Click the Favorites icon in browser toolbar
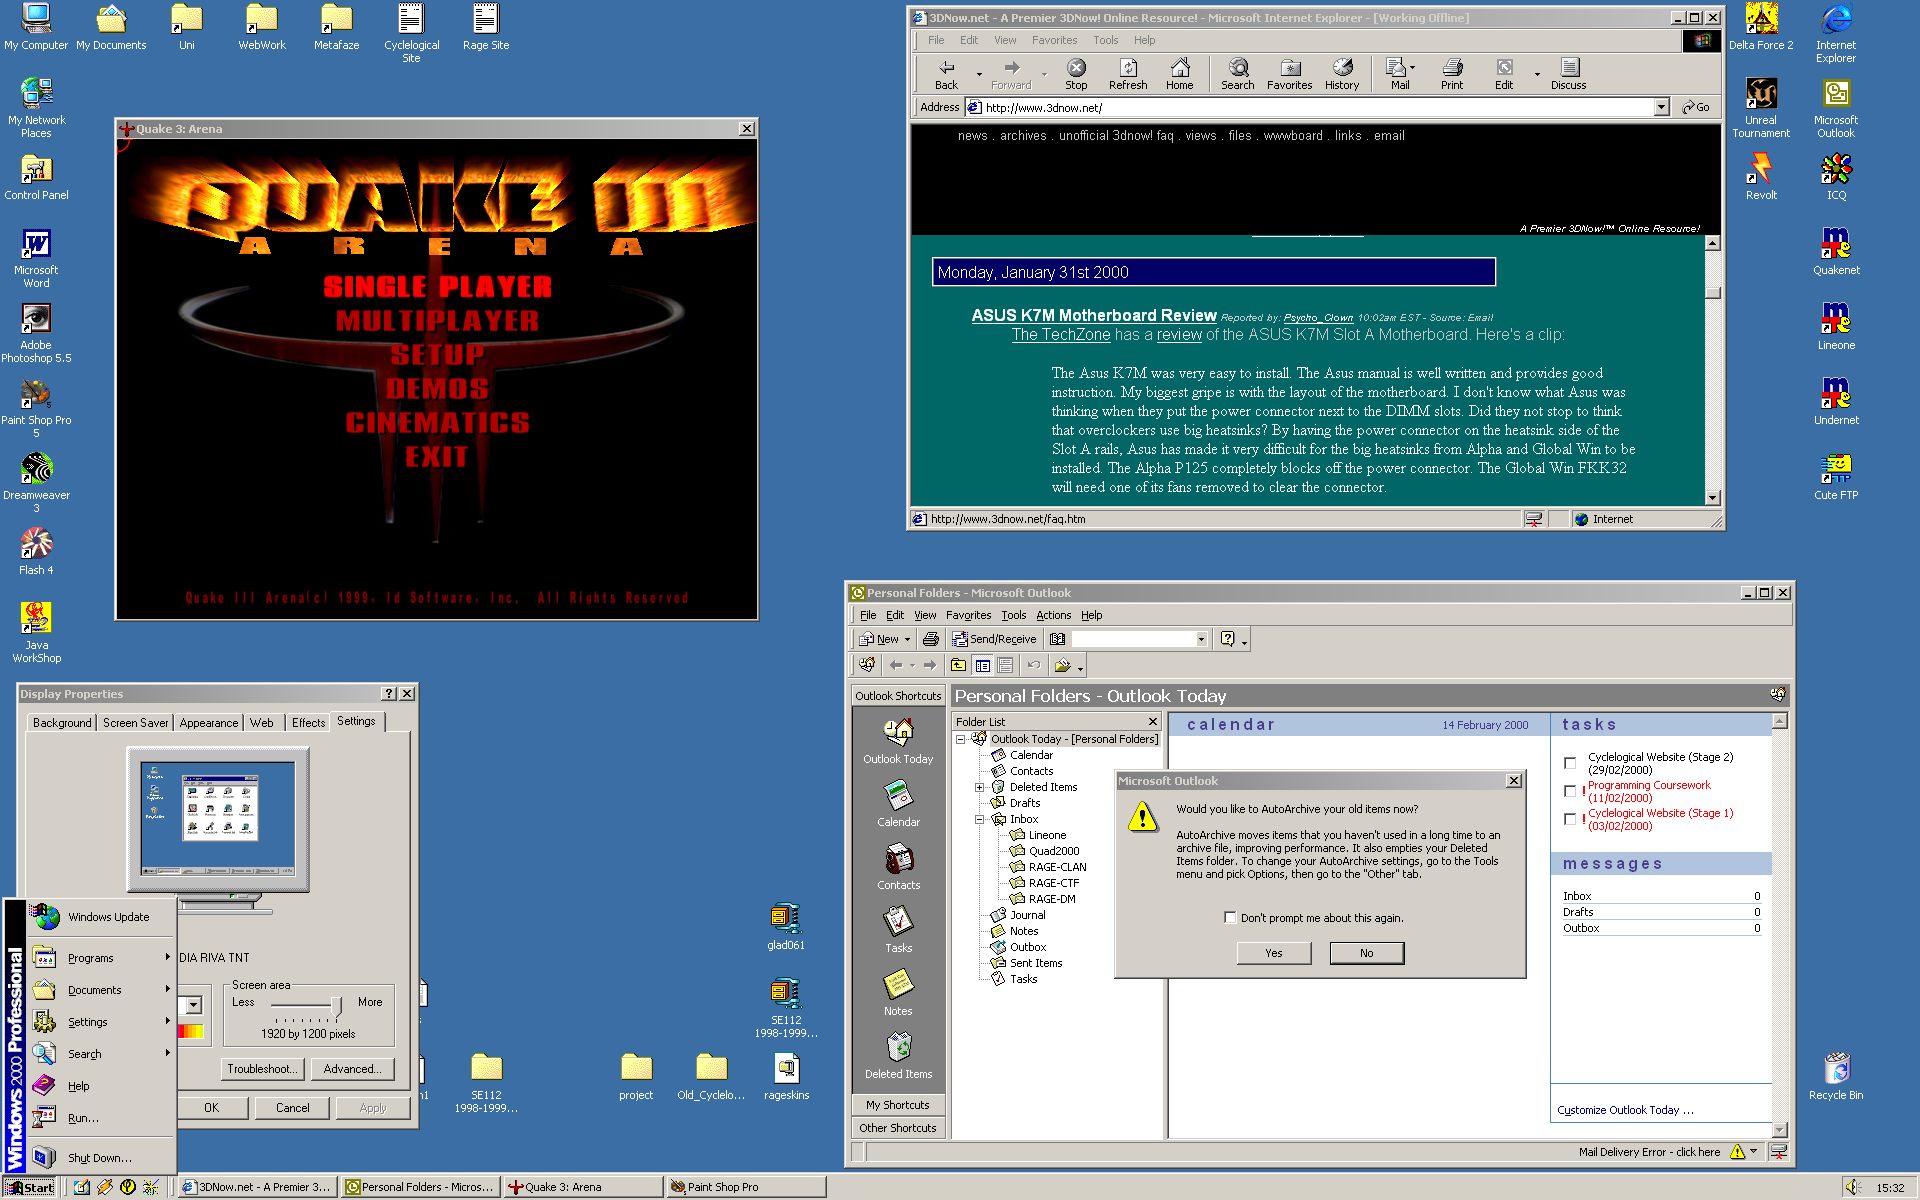This screenshot has width=1920, height=1200. tap(1290, 72)
